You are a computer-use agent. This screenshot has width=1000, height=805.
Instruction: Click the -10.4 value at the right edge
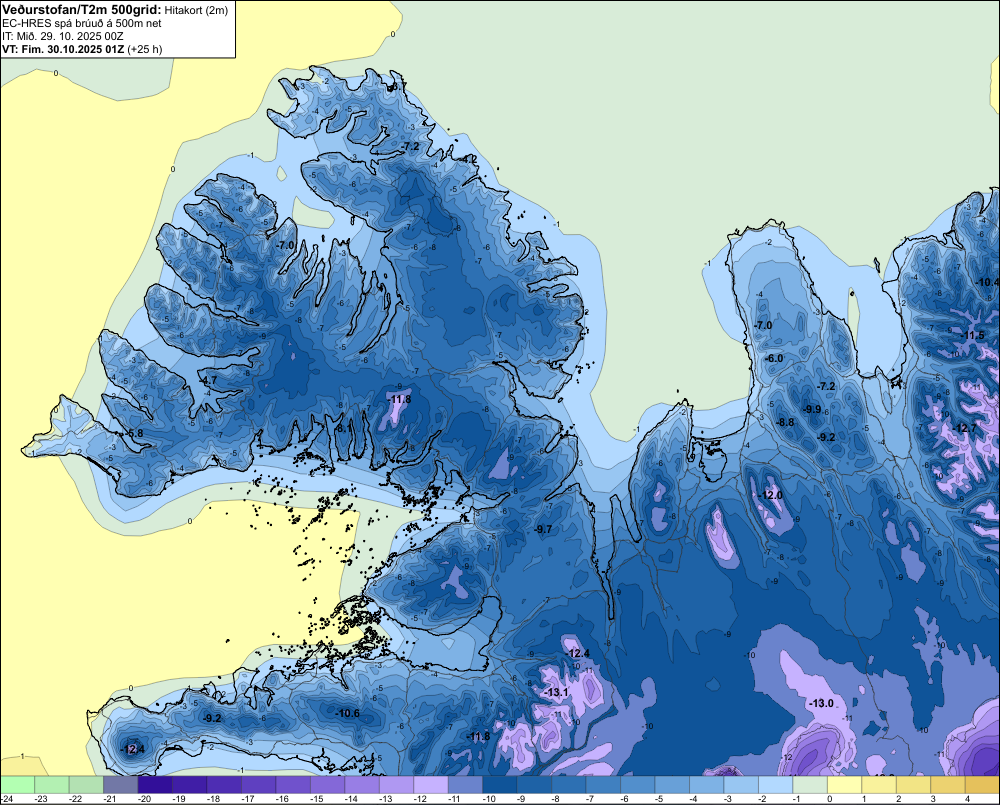coord(987,282)
